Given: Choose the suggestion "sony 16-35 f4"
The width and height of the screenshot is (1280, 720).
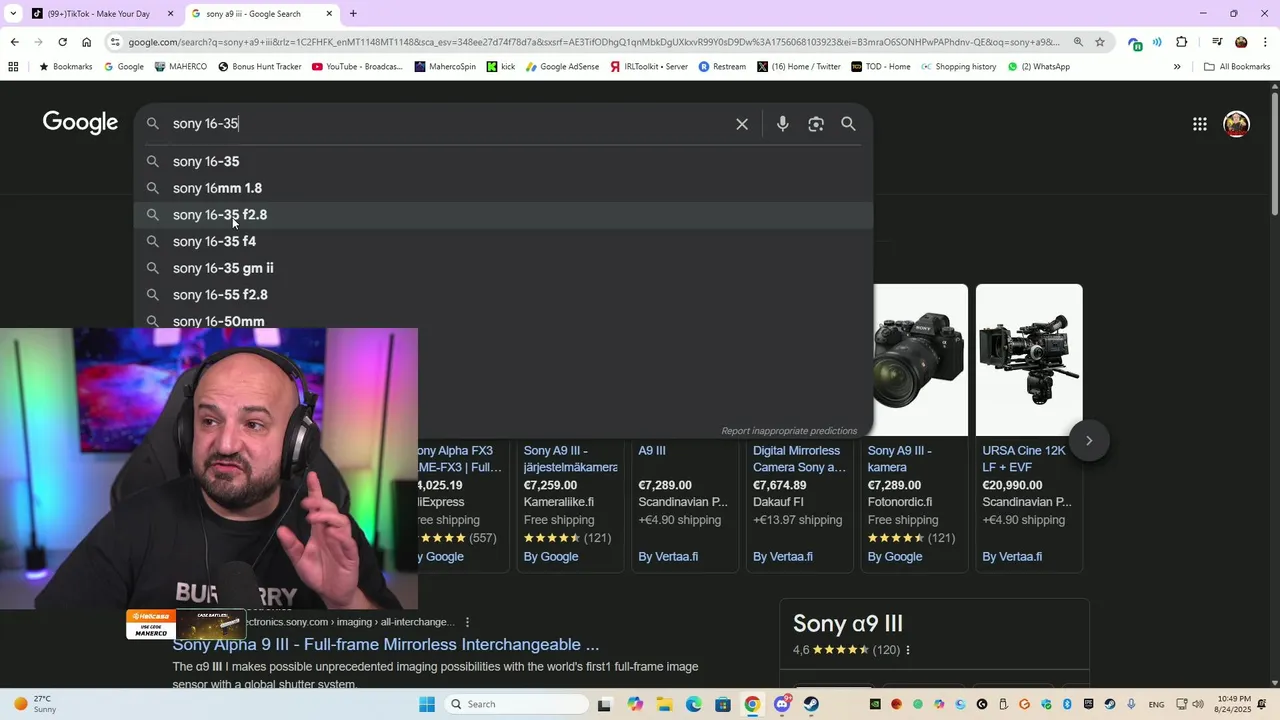Looking at the screenshot, I should (x=504, y=241).
